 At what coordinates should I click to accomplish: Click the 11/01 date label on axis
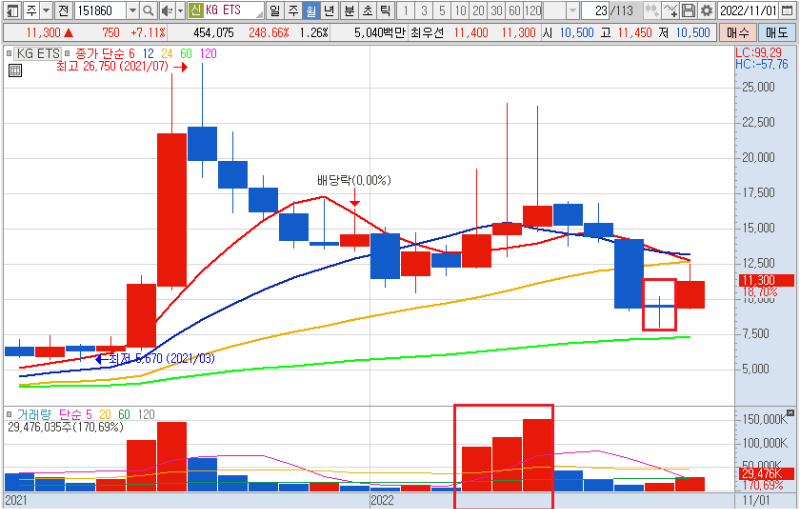[756, 500]
